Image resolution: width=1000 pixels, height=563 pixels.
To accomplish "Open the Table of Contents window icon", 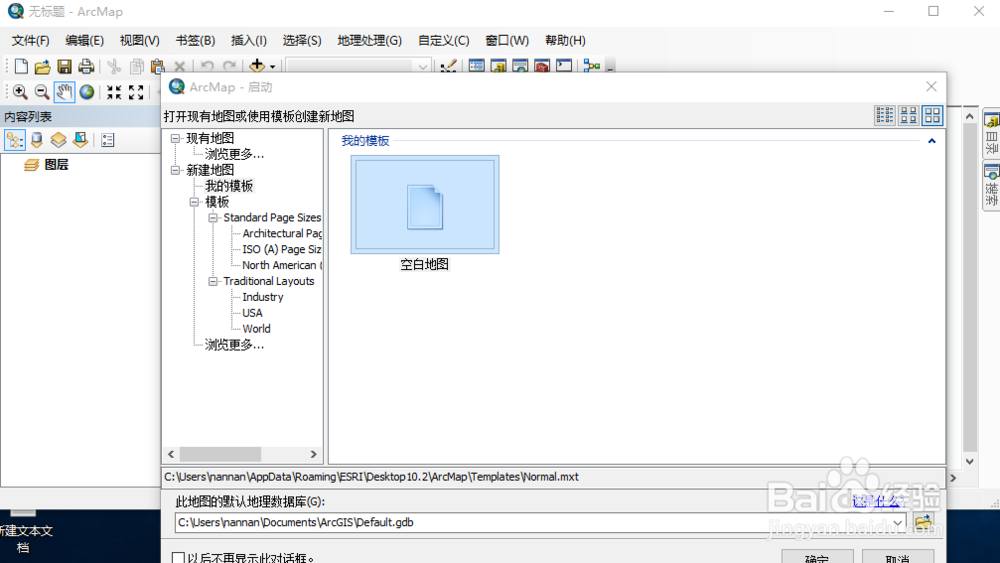I will (x=476, y=66).
